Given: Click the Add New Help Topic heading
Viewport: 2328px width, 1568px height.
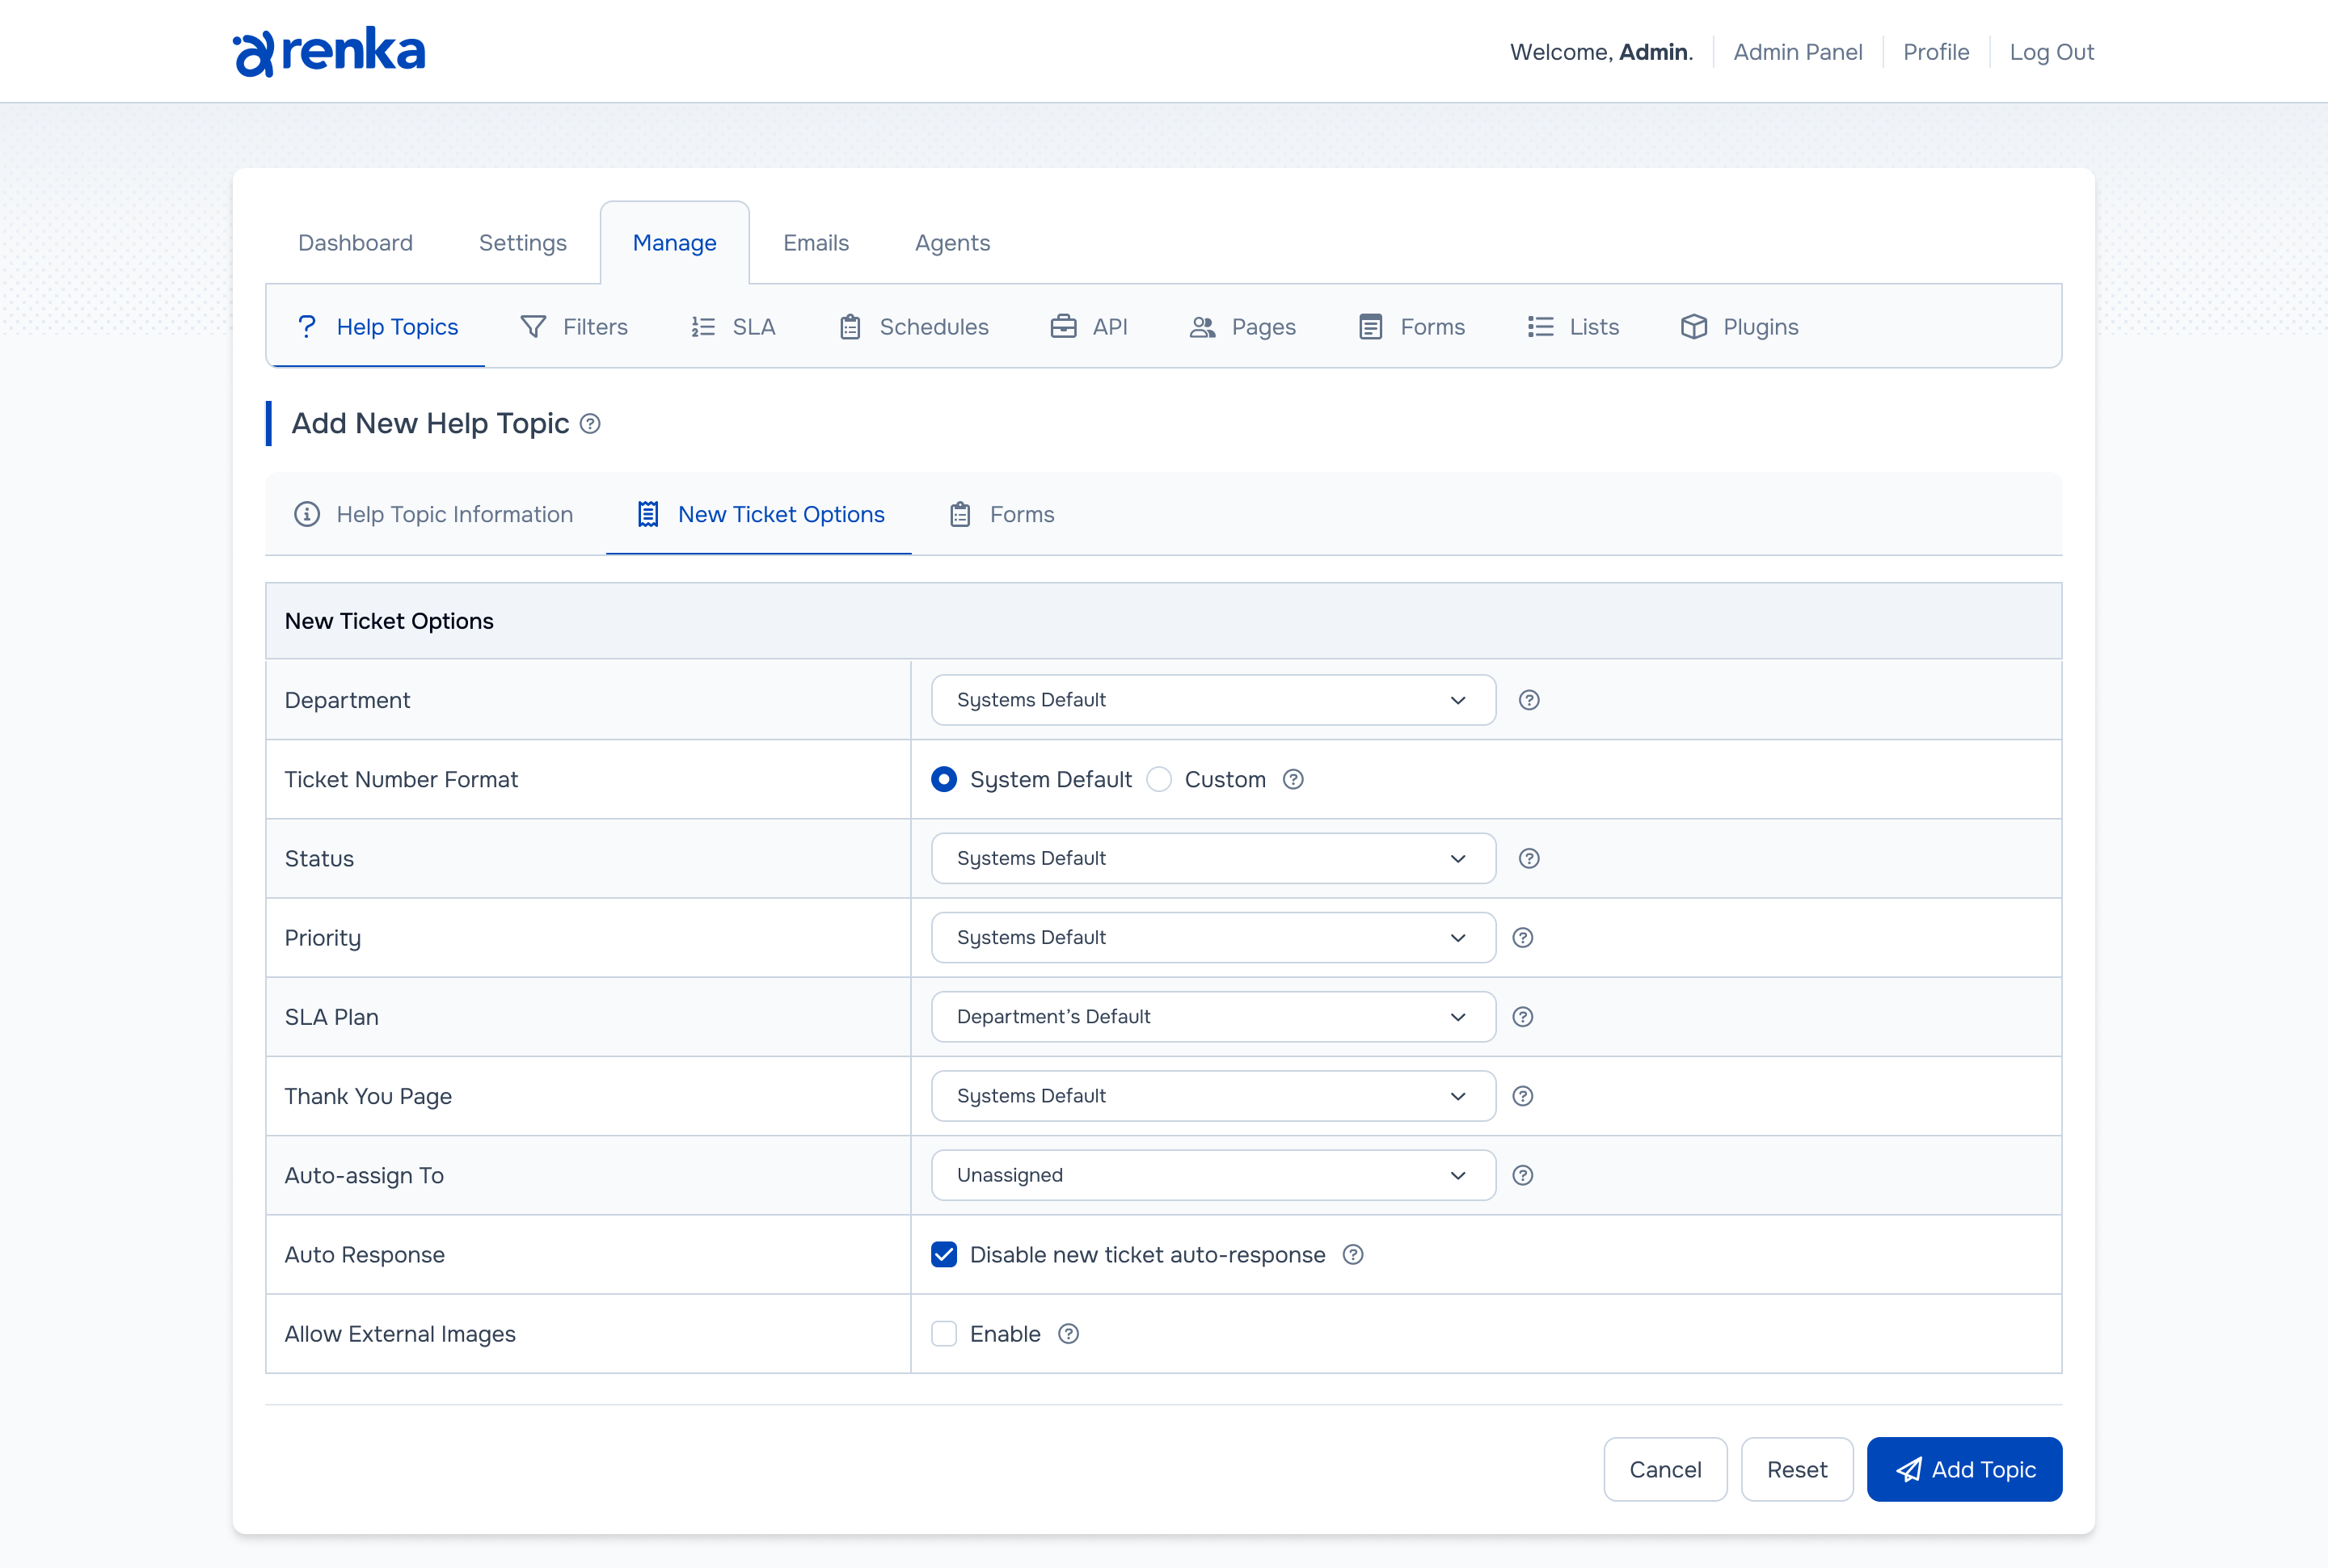Looking at the screenshot, I should (430, 424).
